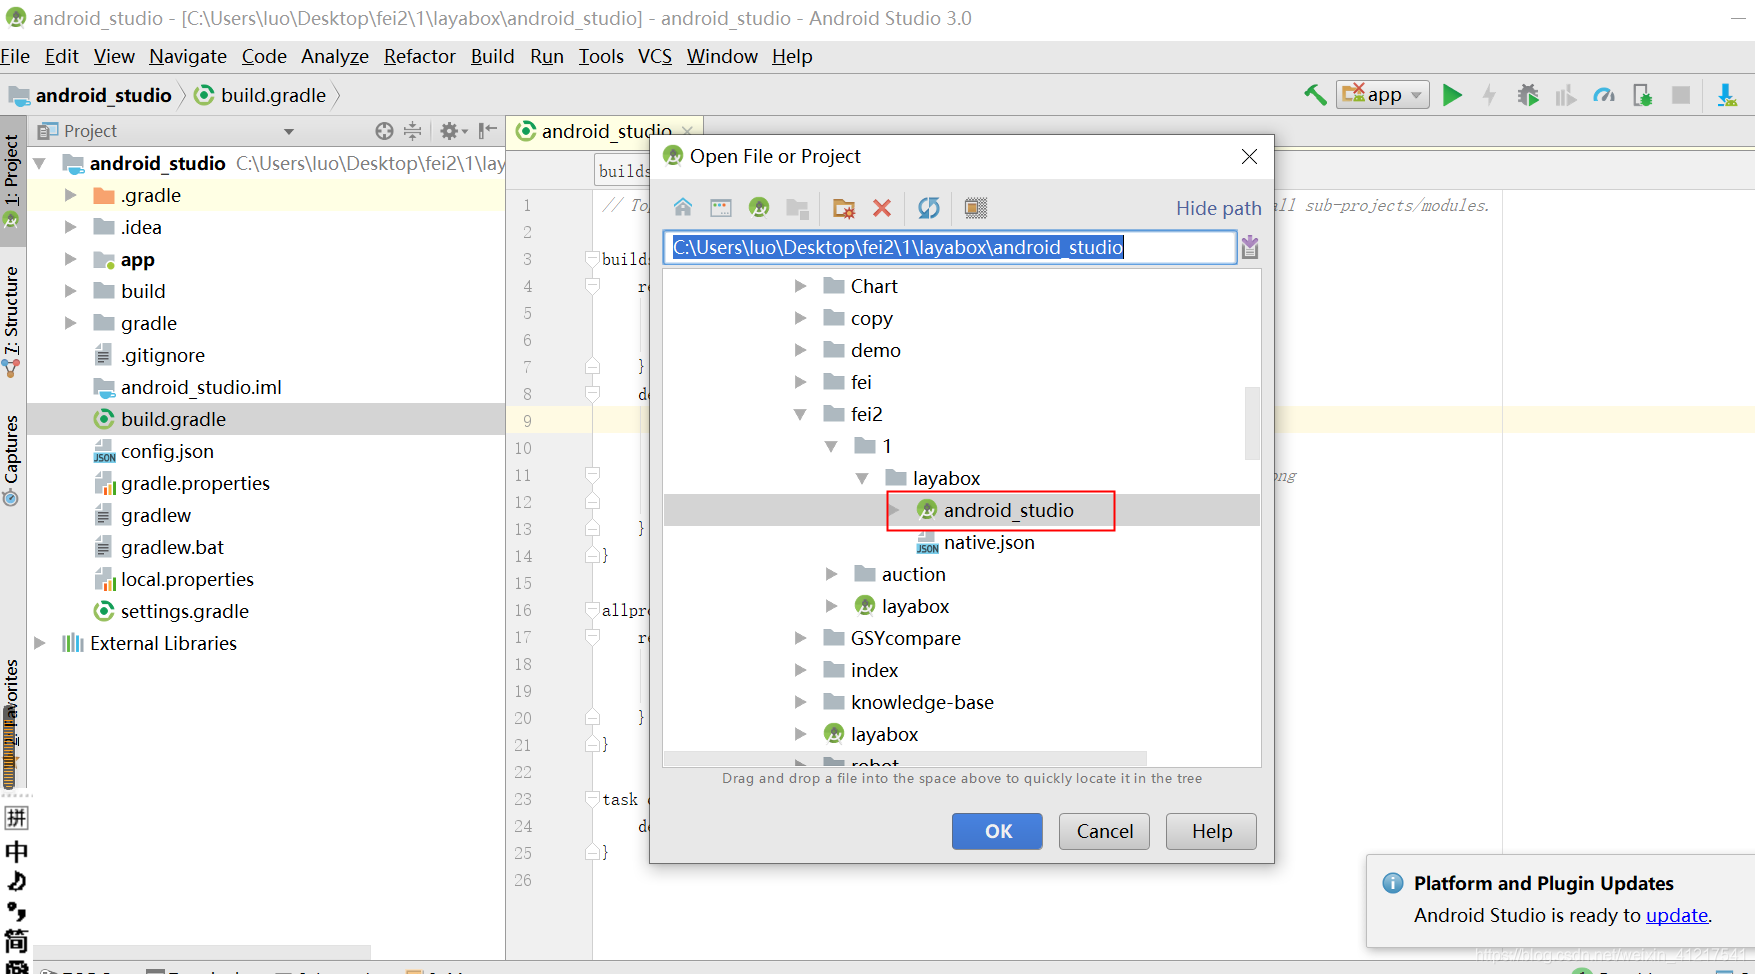Click the Module directory icon in dialog

pos(797,208)
